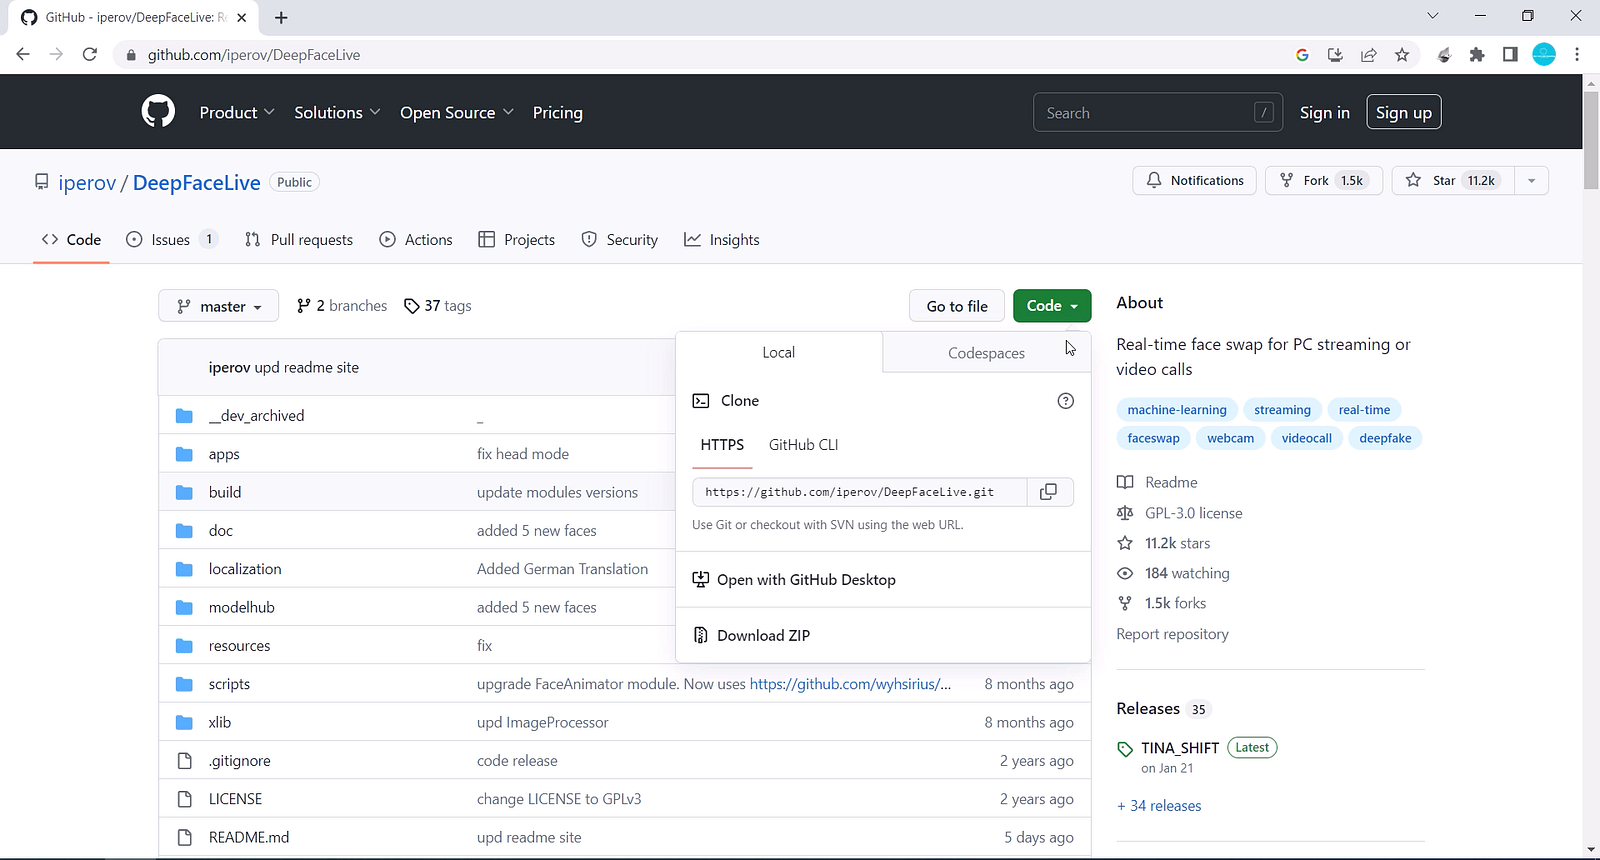
Task: View the 2 branches link
Action: [x=342, y=306]
